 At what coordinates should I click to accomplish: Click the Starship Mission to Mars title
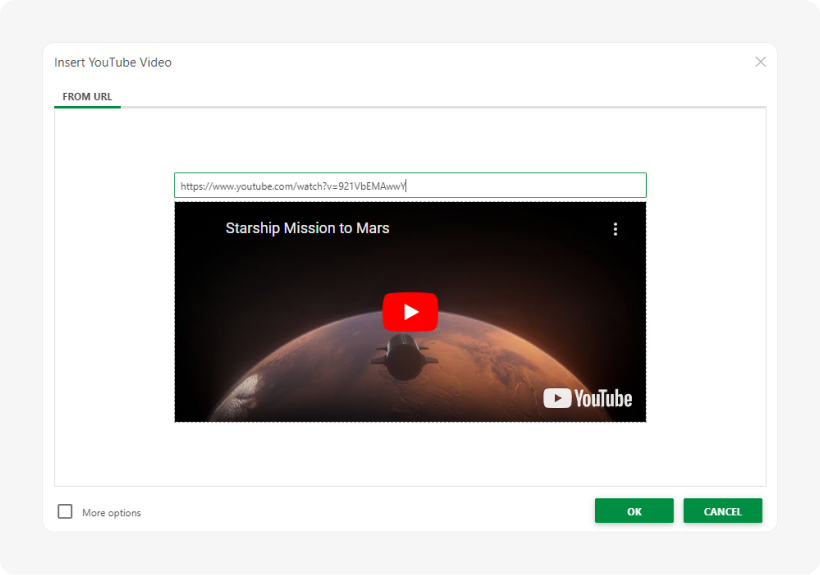pyautogui.click(x=307, y=228)
